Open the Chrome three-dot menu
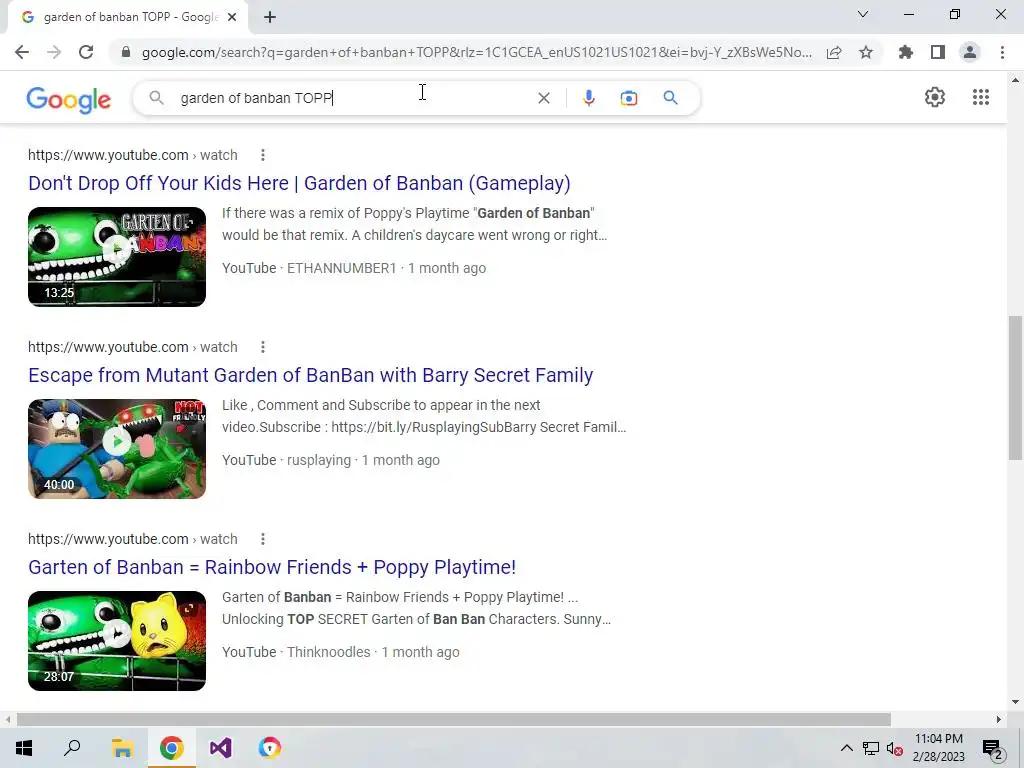The image size is (1024, 768). [x=1002, y=52]
